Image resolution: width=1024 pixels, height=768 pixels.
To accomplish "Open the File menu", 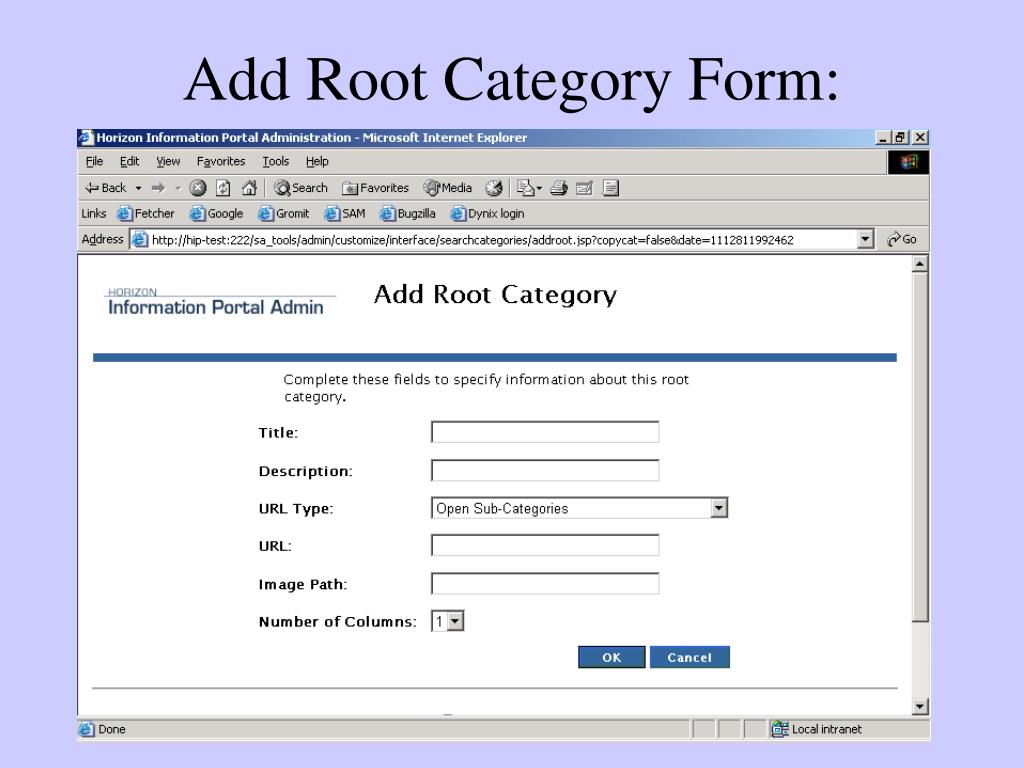I will click(x=94, y=161).
